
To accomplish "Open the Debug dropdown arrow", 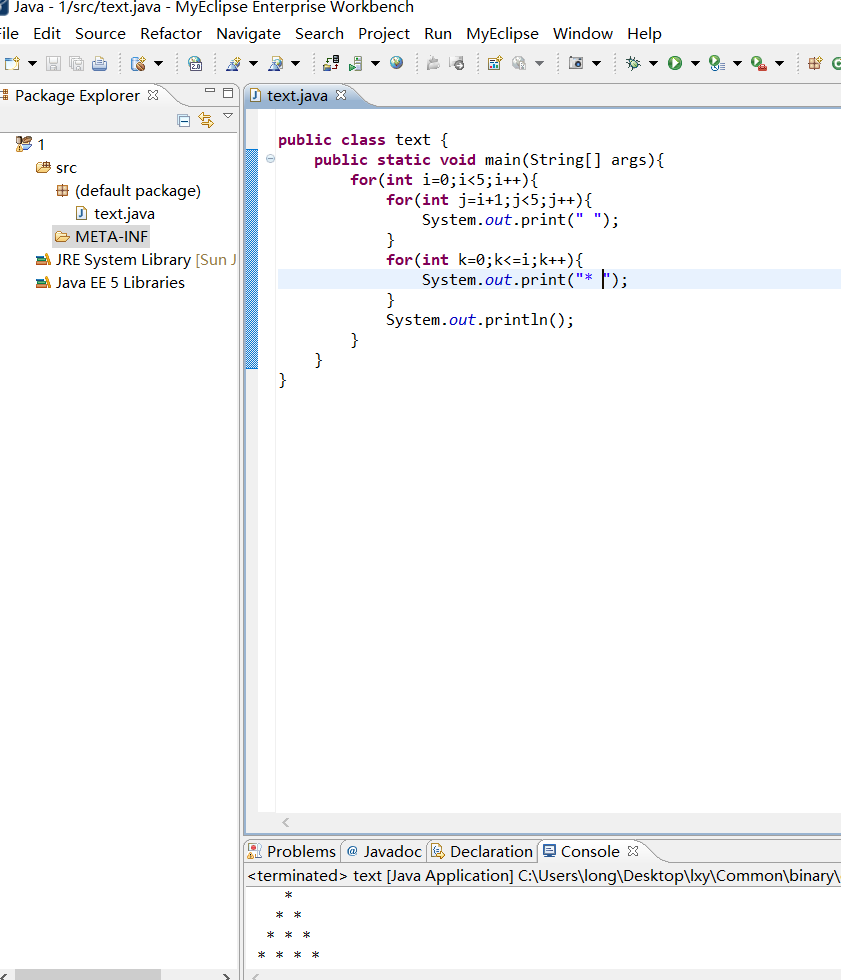I will click(x=653, y=63).
